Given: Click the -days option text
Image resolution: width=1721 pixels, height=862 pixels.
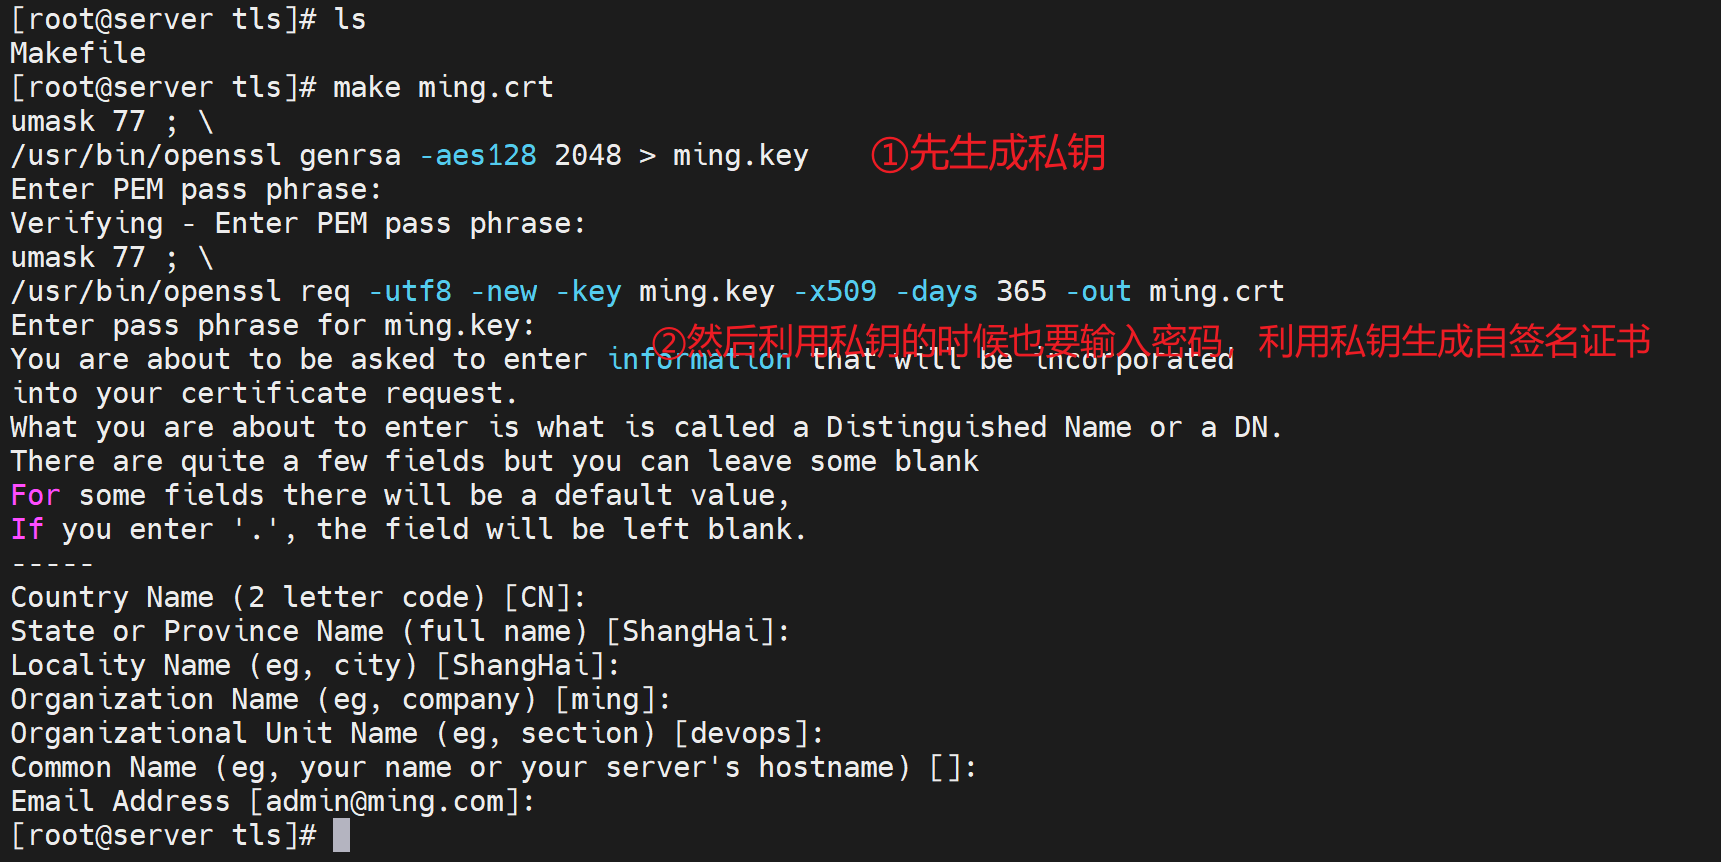Looking at the screenshot, I should pos(936,291).
